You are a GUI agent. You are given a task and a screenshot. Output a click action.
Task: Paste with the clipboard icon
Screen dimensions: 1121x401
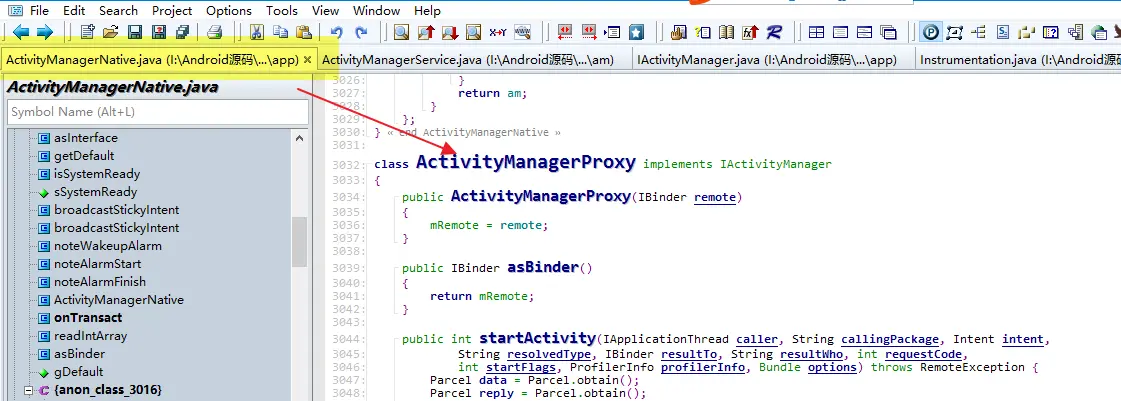click(x=304, y=31)
